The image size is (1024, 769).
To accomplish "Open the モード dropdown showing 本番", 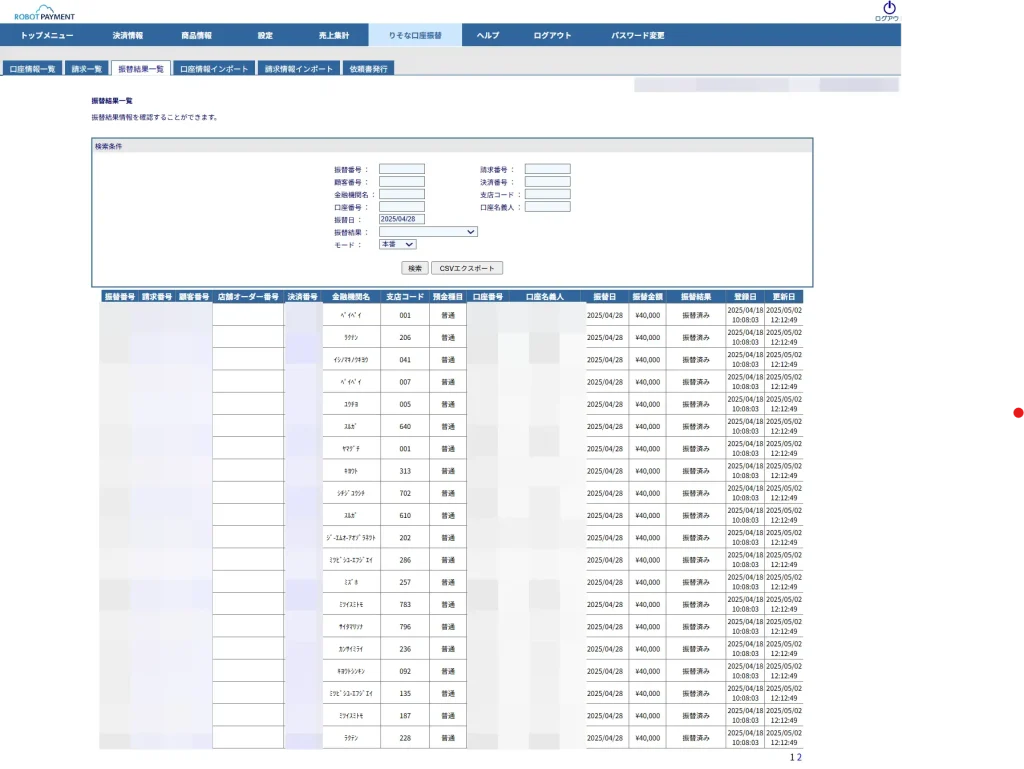I will click(397, 244).
